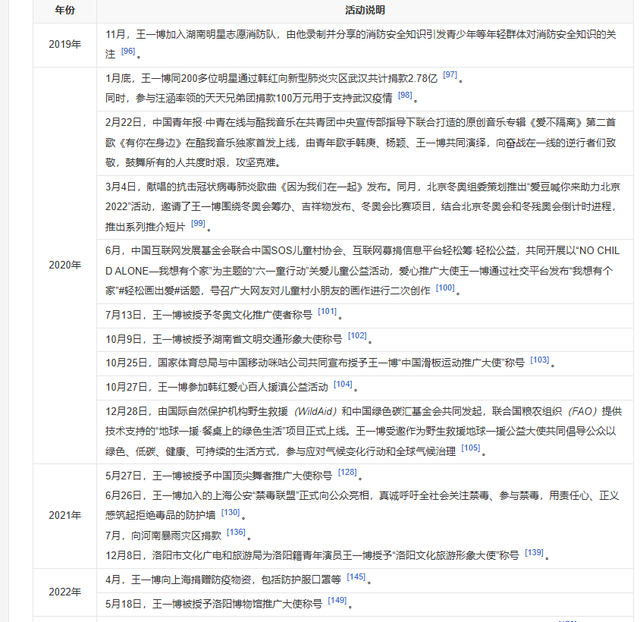
Task: Click the 10月9日 湖南省文明交通 row
Action: (x=365, y=340)
